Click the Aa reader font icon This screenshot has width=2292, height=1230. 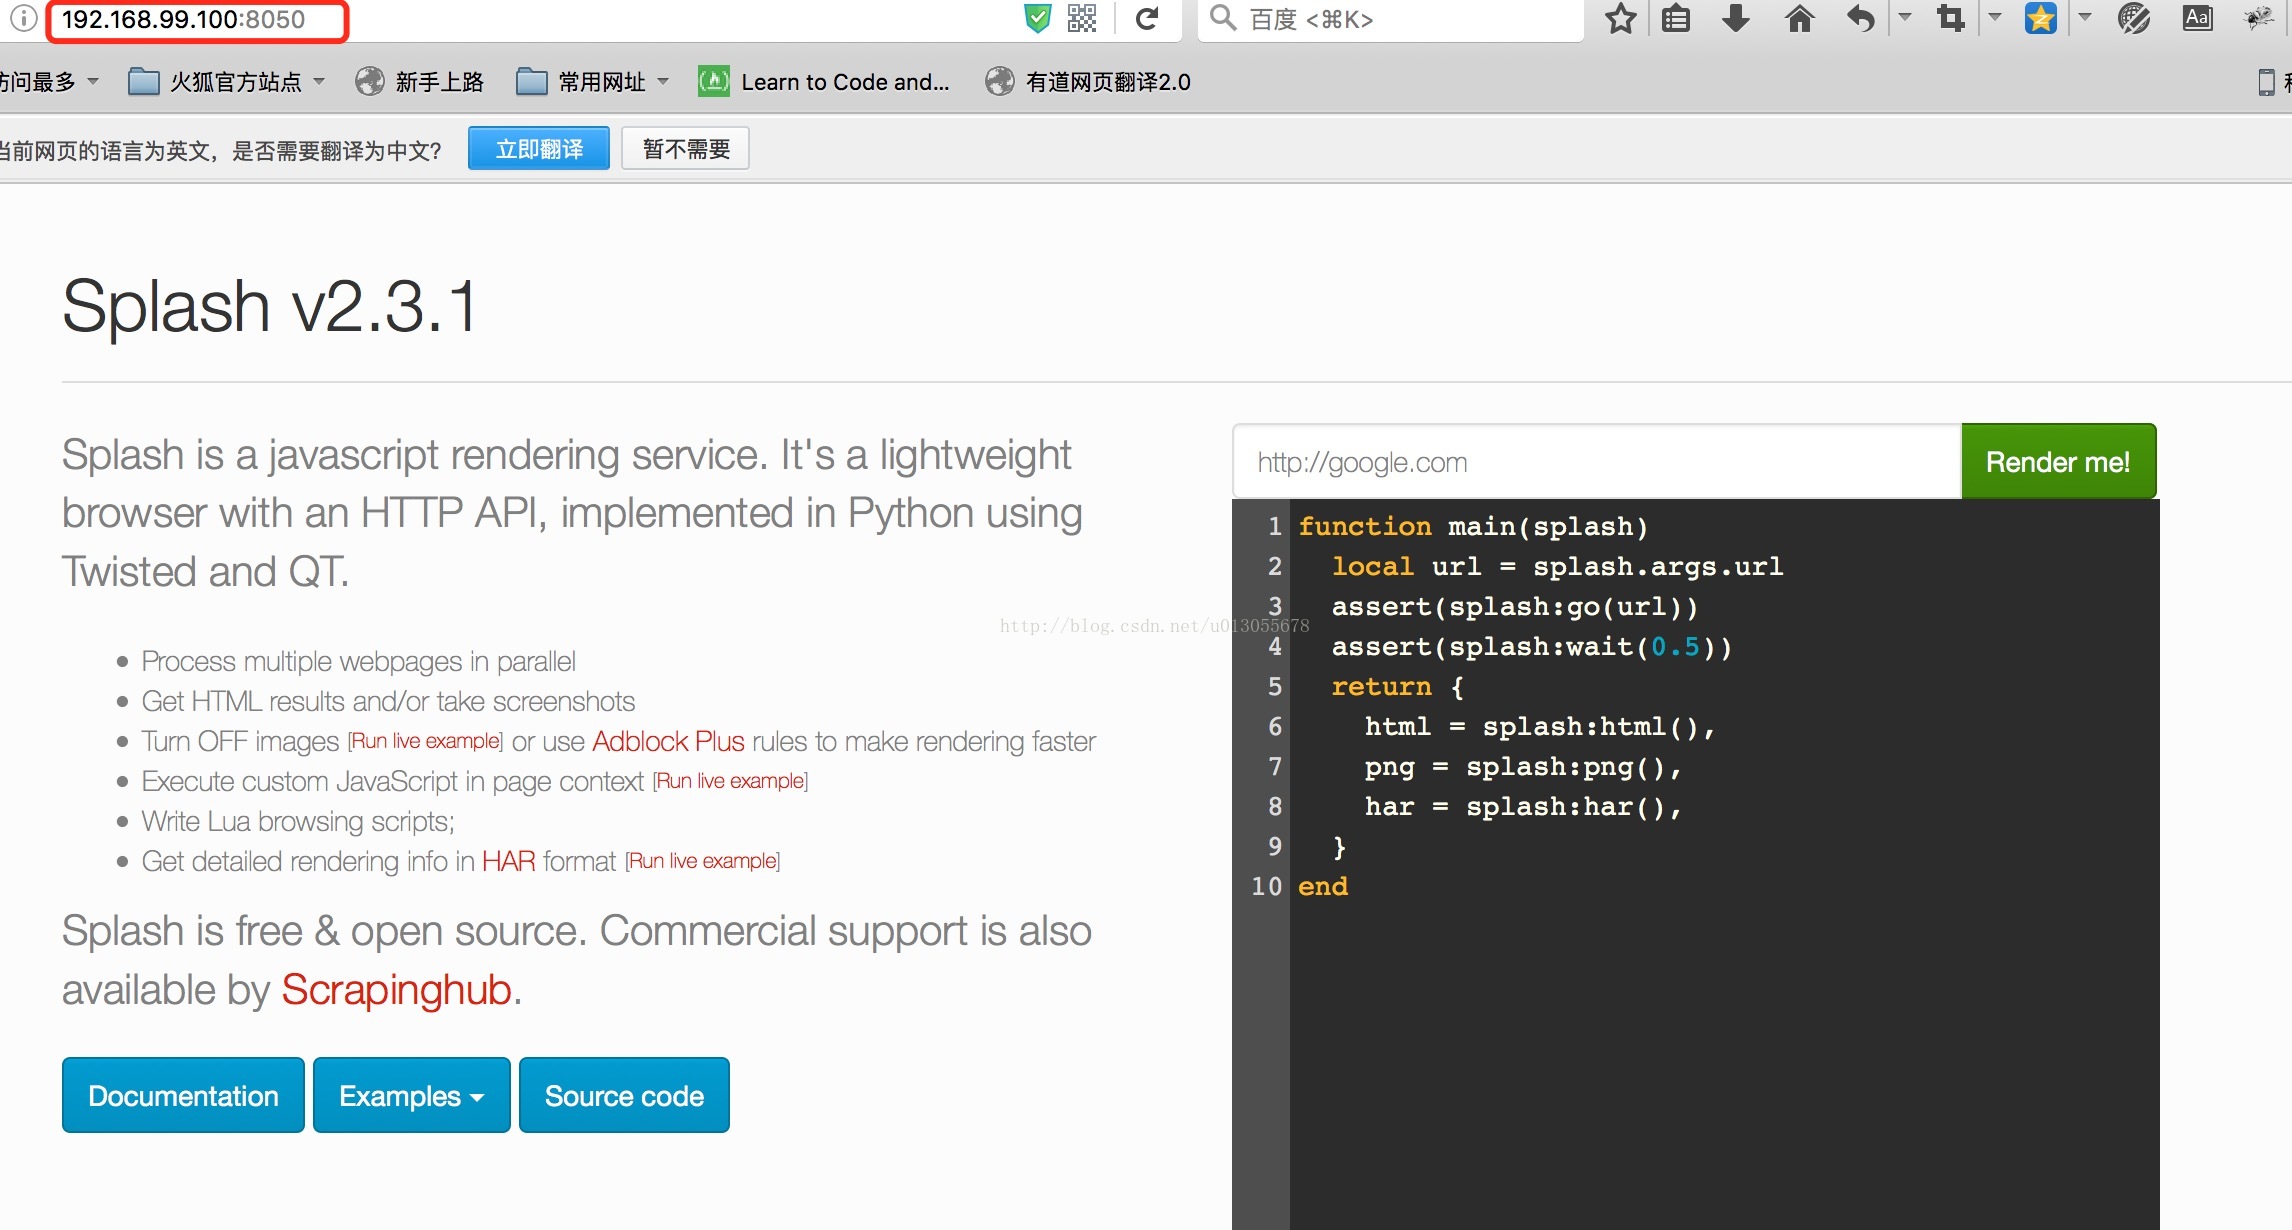(x=2197, y=18)
